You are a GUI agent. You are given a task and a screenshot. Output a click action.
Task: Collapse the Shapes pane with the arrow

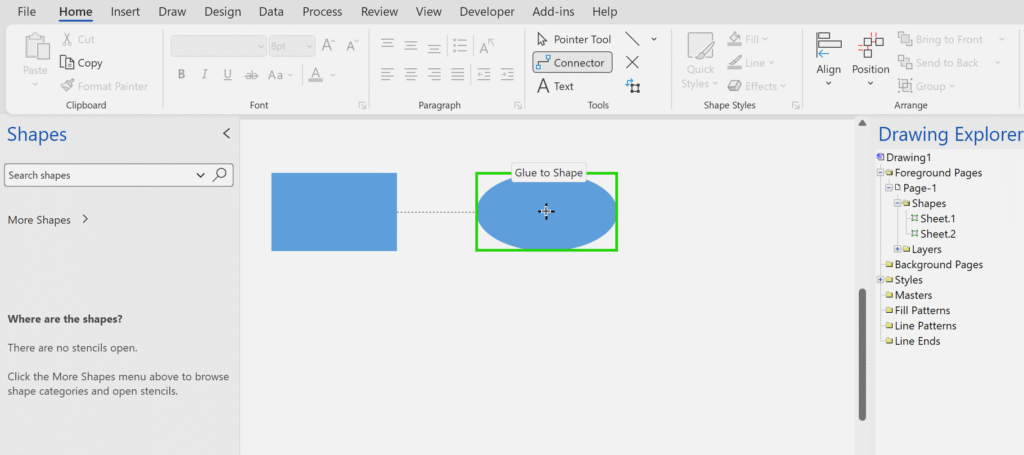coord(226,134)
